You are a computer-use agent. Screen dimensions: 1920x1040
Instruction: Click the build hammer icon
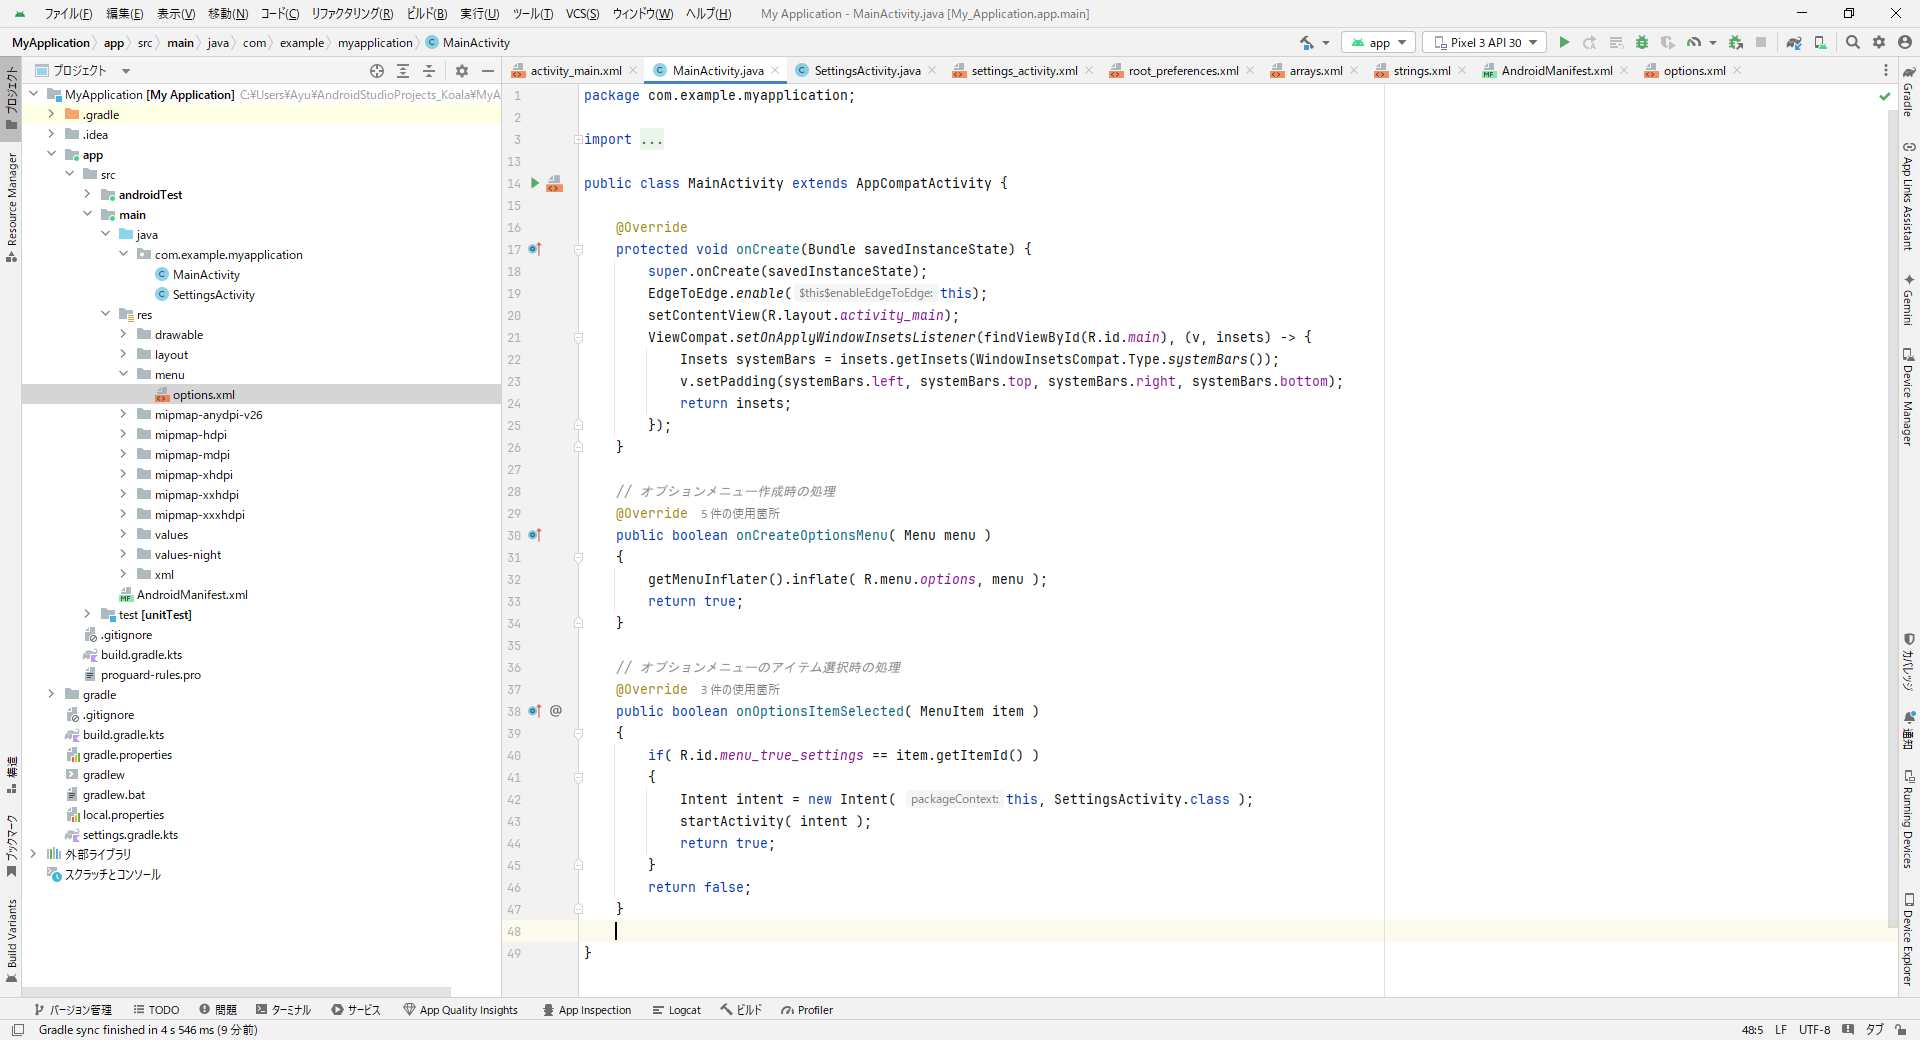[x=1306, y=42]
